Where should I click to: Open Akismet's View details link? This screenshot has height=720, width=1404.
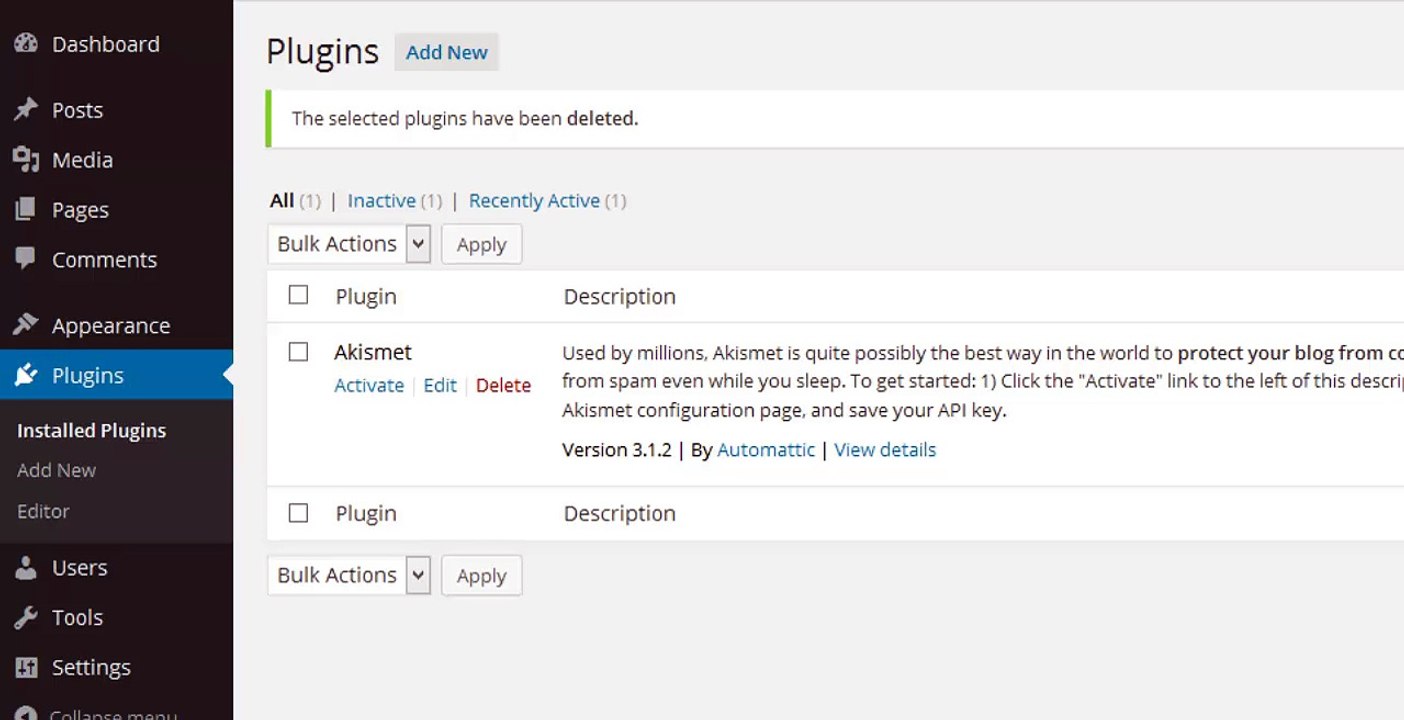pos(885,450)
